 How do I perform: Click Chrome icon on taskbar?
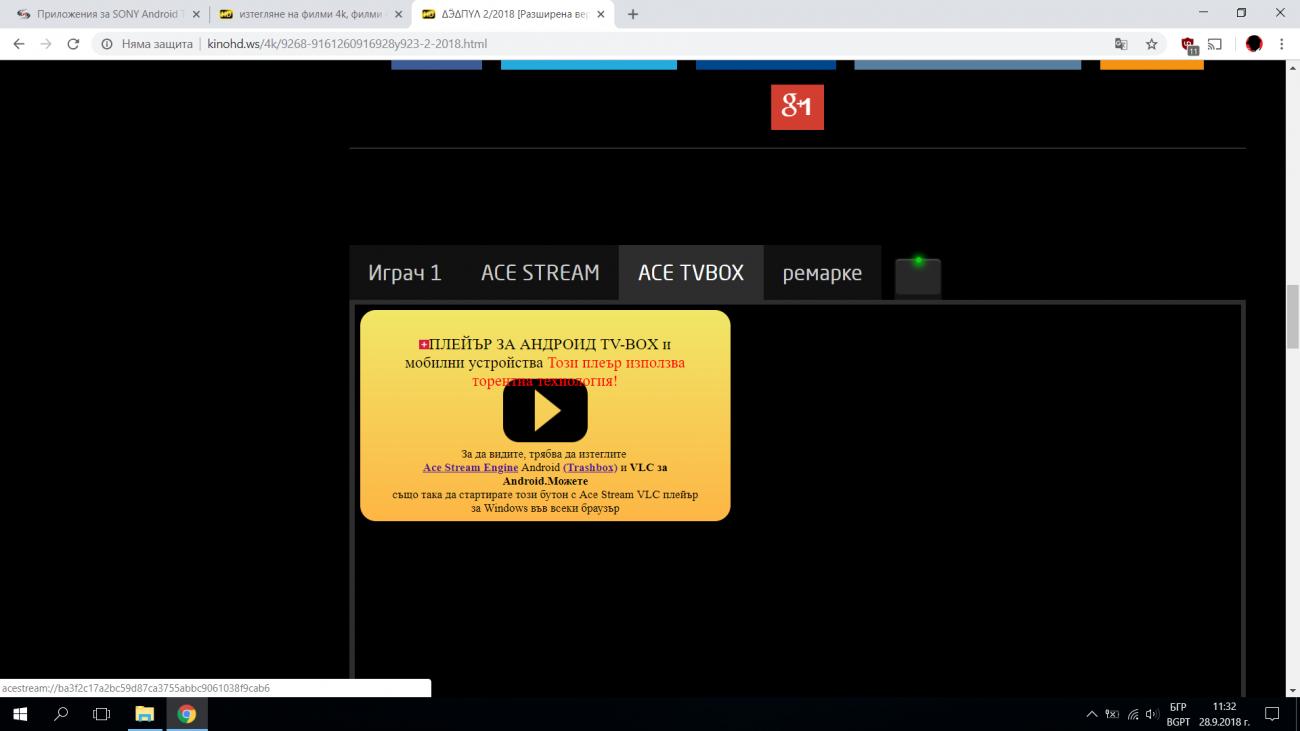186,714
